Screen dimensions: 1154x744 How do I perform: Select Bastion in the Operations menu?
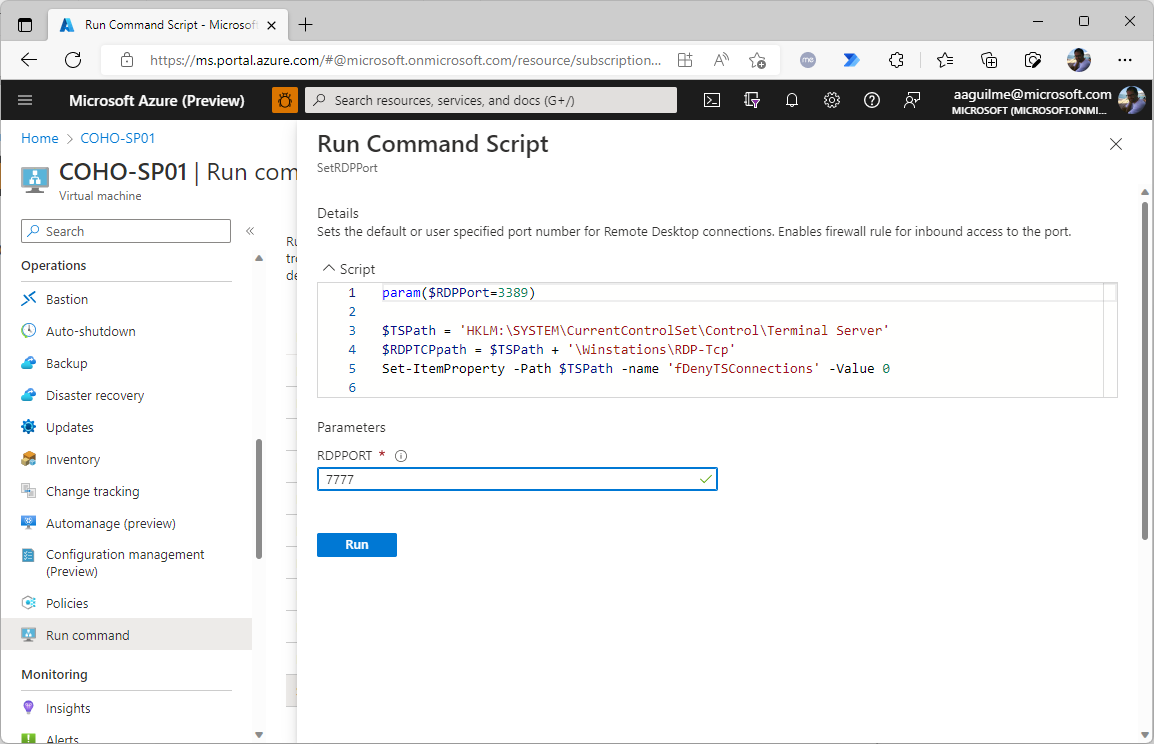(x=67, y=299)
